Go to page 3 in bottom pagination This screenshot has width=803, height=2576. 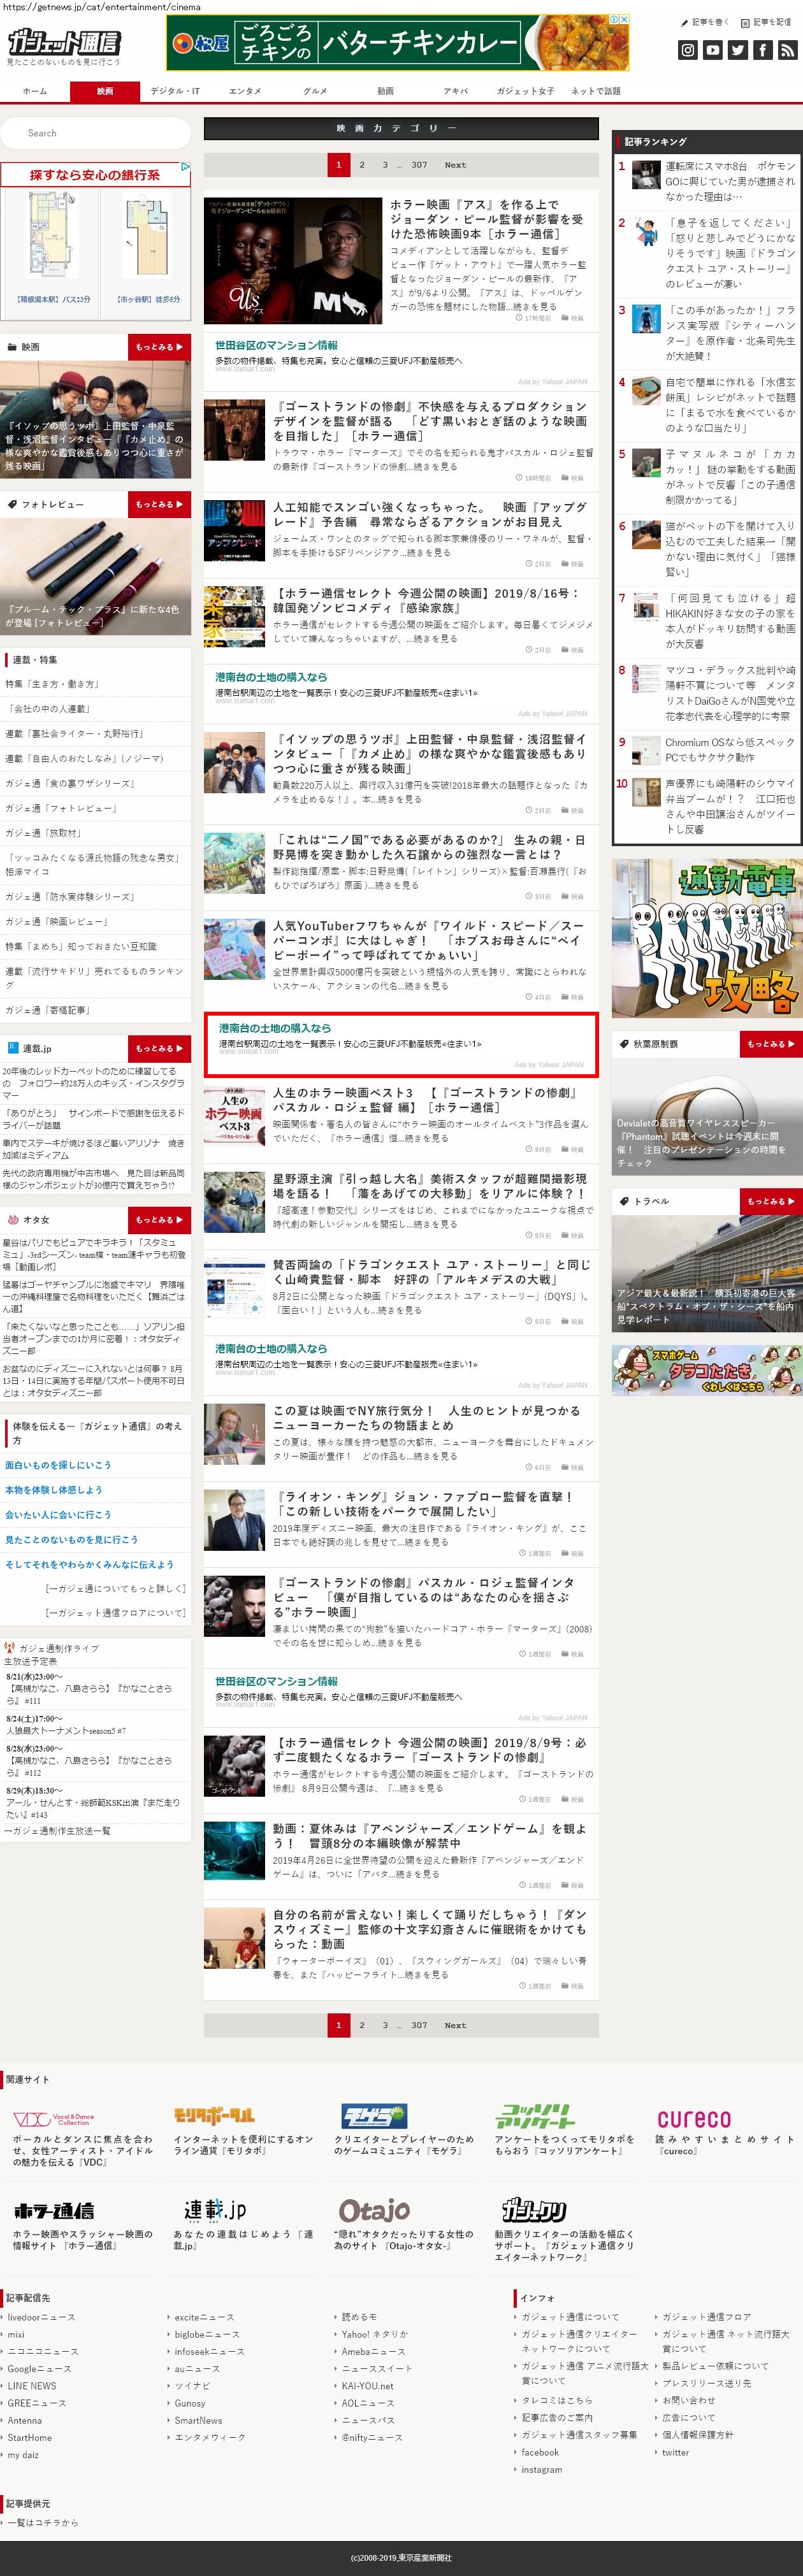[385, 2025]
